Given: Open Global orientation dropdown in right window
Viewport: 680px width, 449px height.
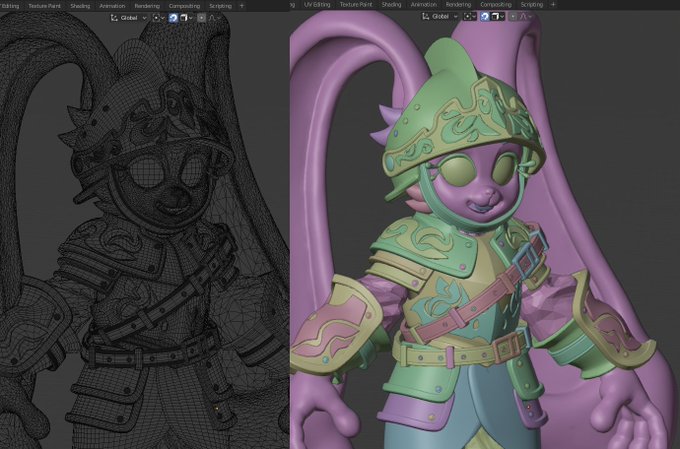Looking at the screenshot, I should coord(440,16).
